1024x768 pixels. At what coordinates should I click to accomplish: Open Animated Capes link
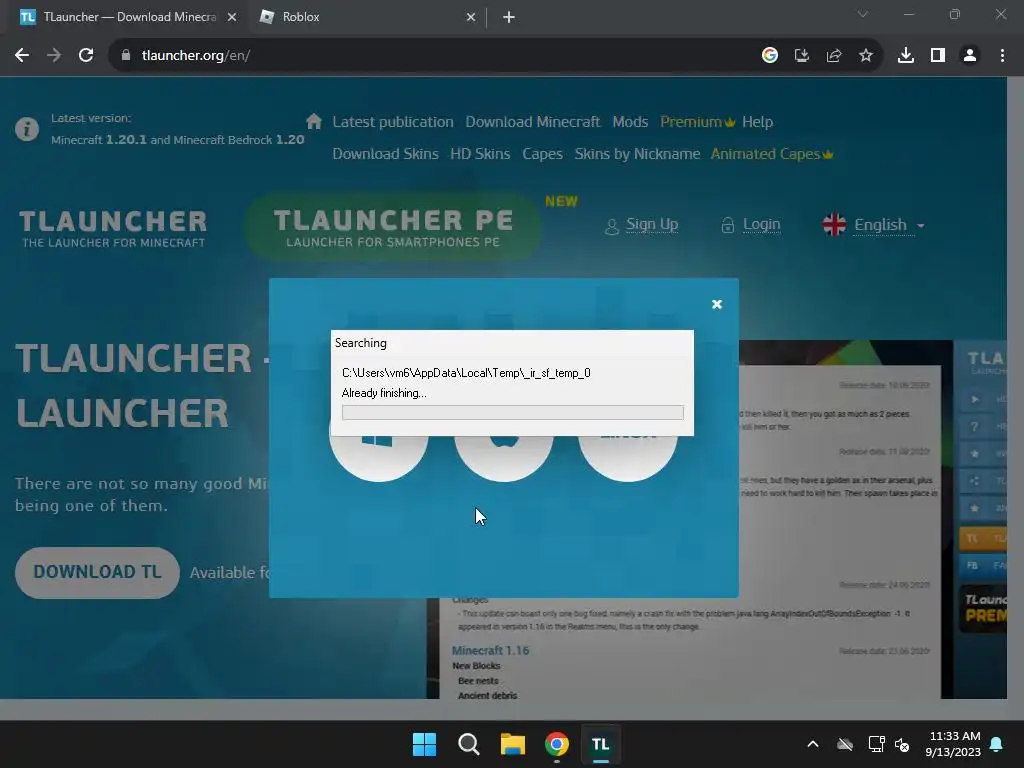click(x=772, y=154)
